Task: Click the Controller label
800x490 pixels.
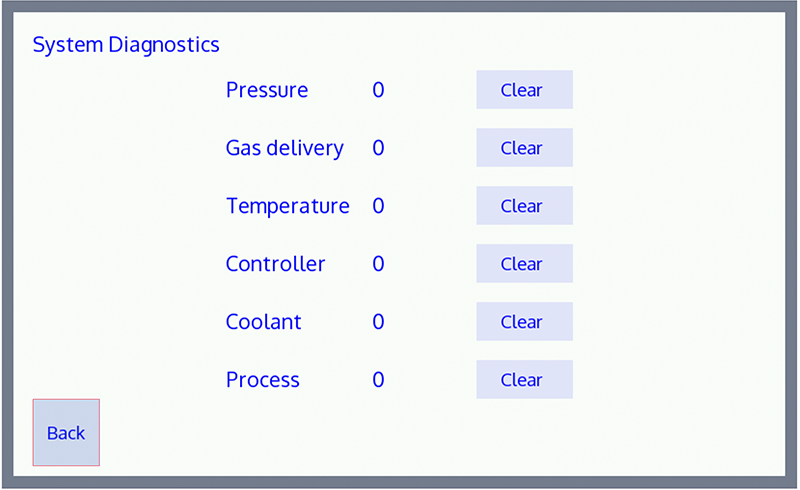Action: click(276, 264)
